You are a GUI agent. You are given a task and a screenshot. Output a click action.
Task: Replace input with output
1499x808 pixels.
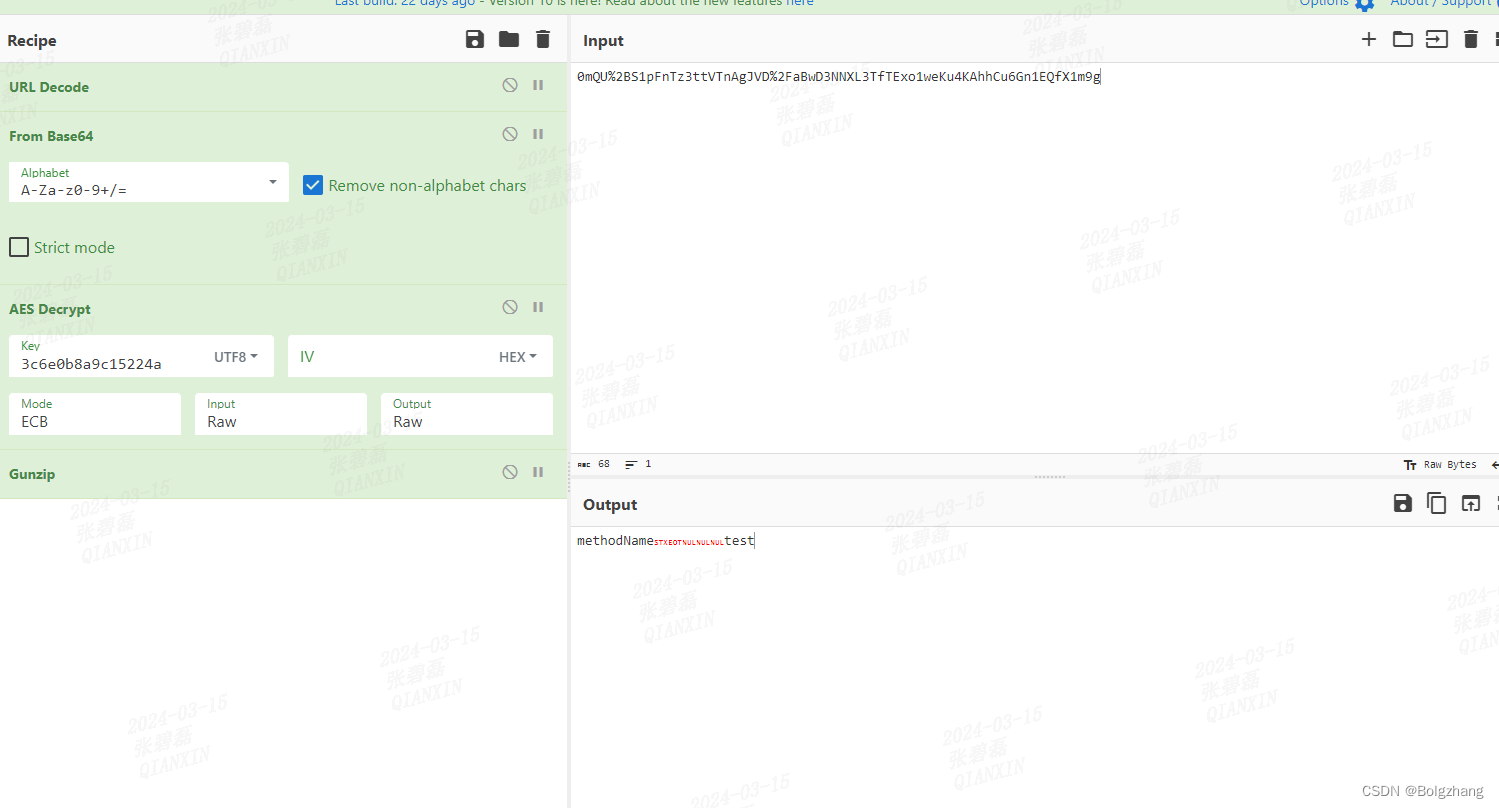1470,503
